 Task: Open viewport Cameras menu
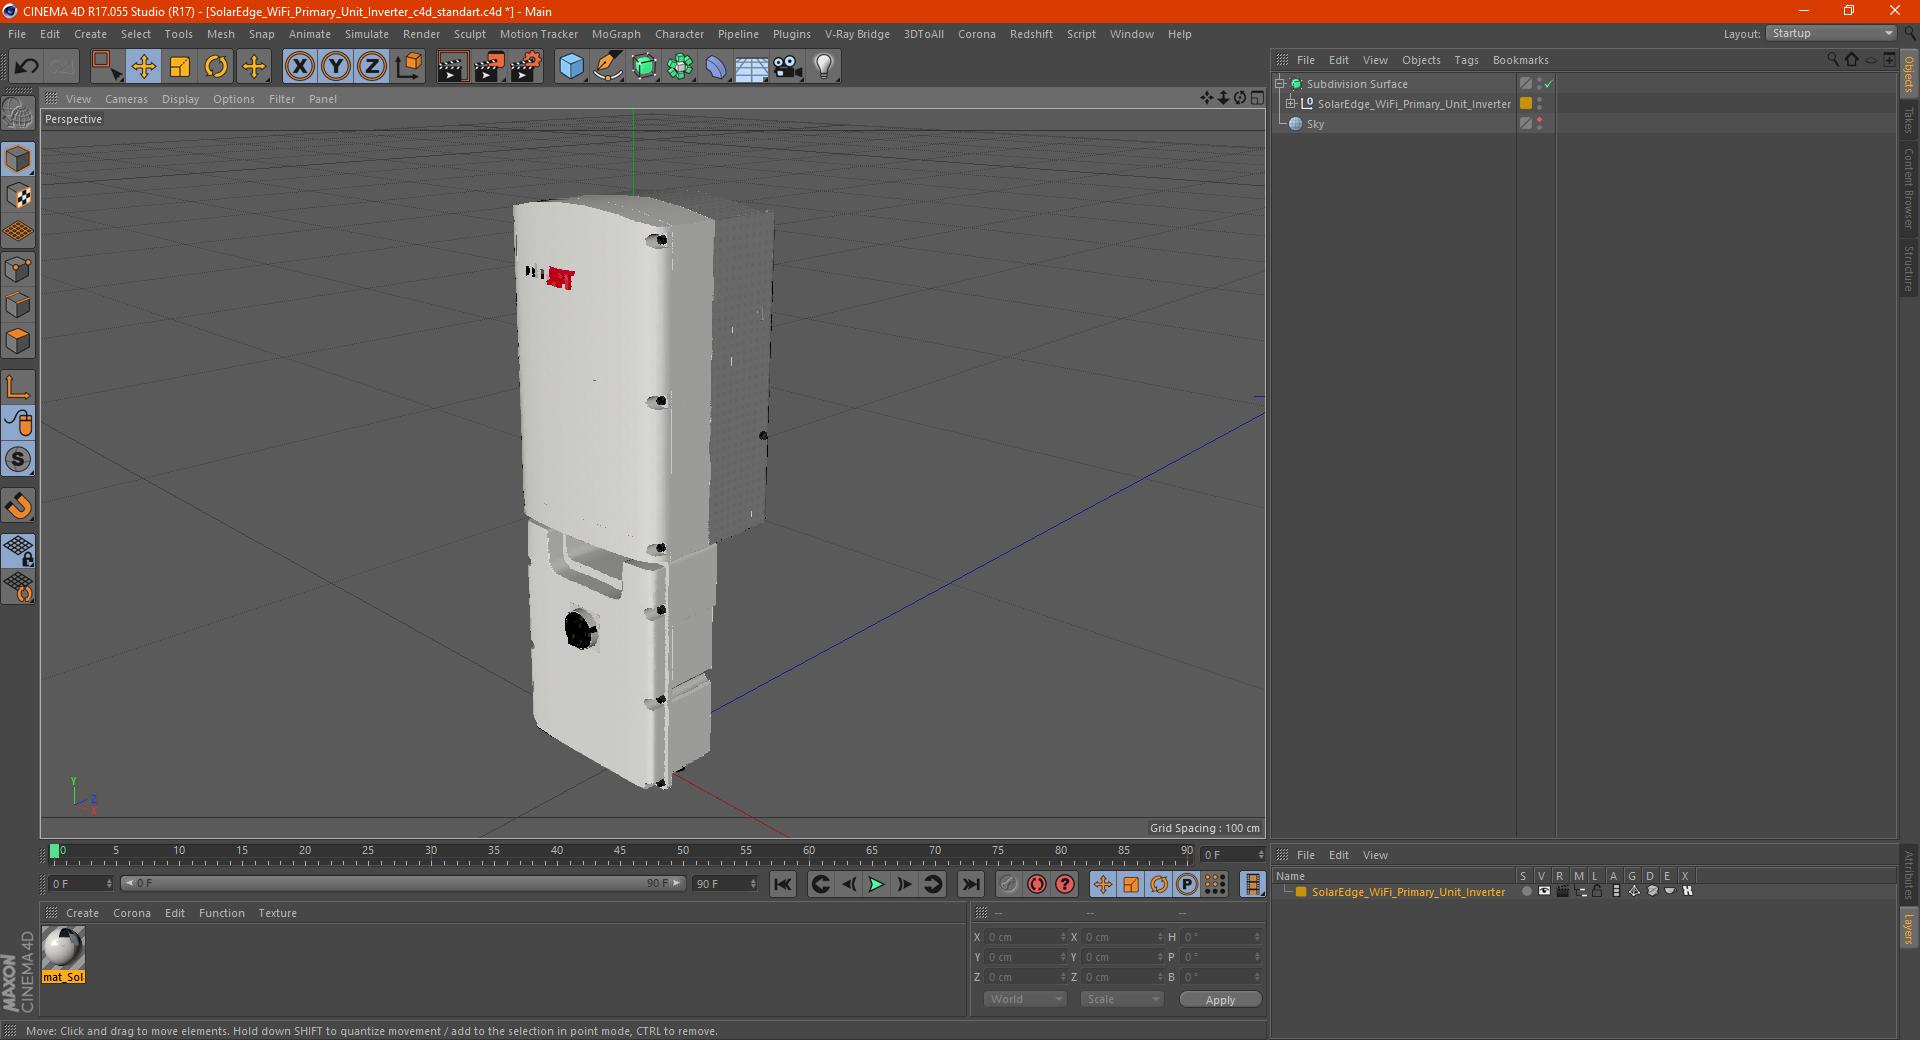126,99
